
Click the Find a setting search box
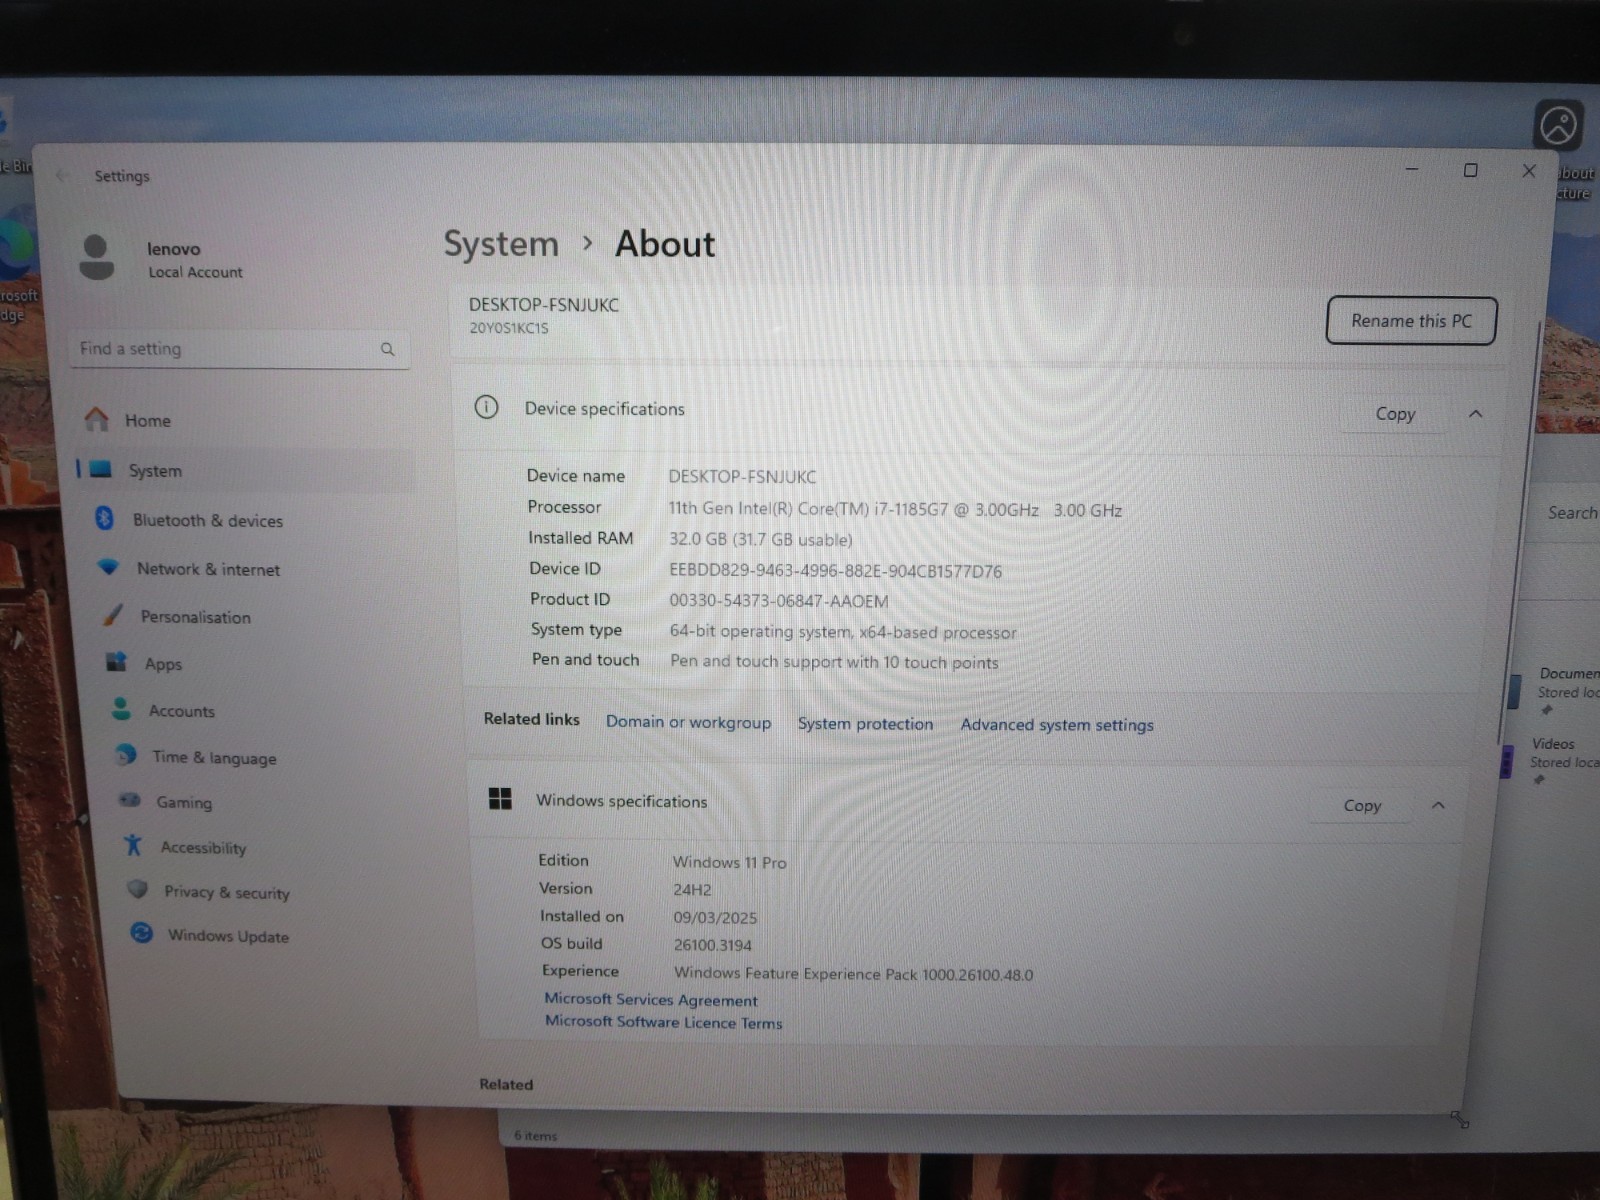240,349
